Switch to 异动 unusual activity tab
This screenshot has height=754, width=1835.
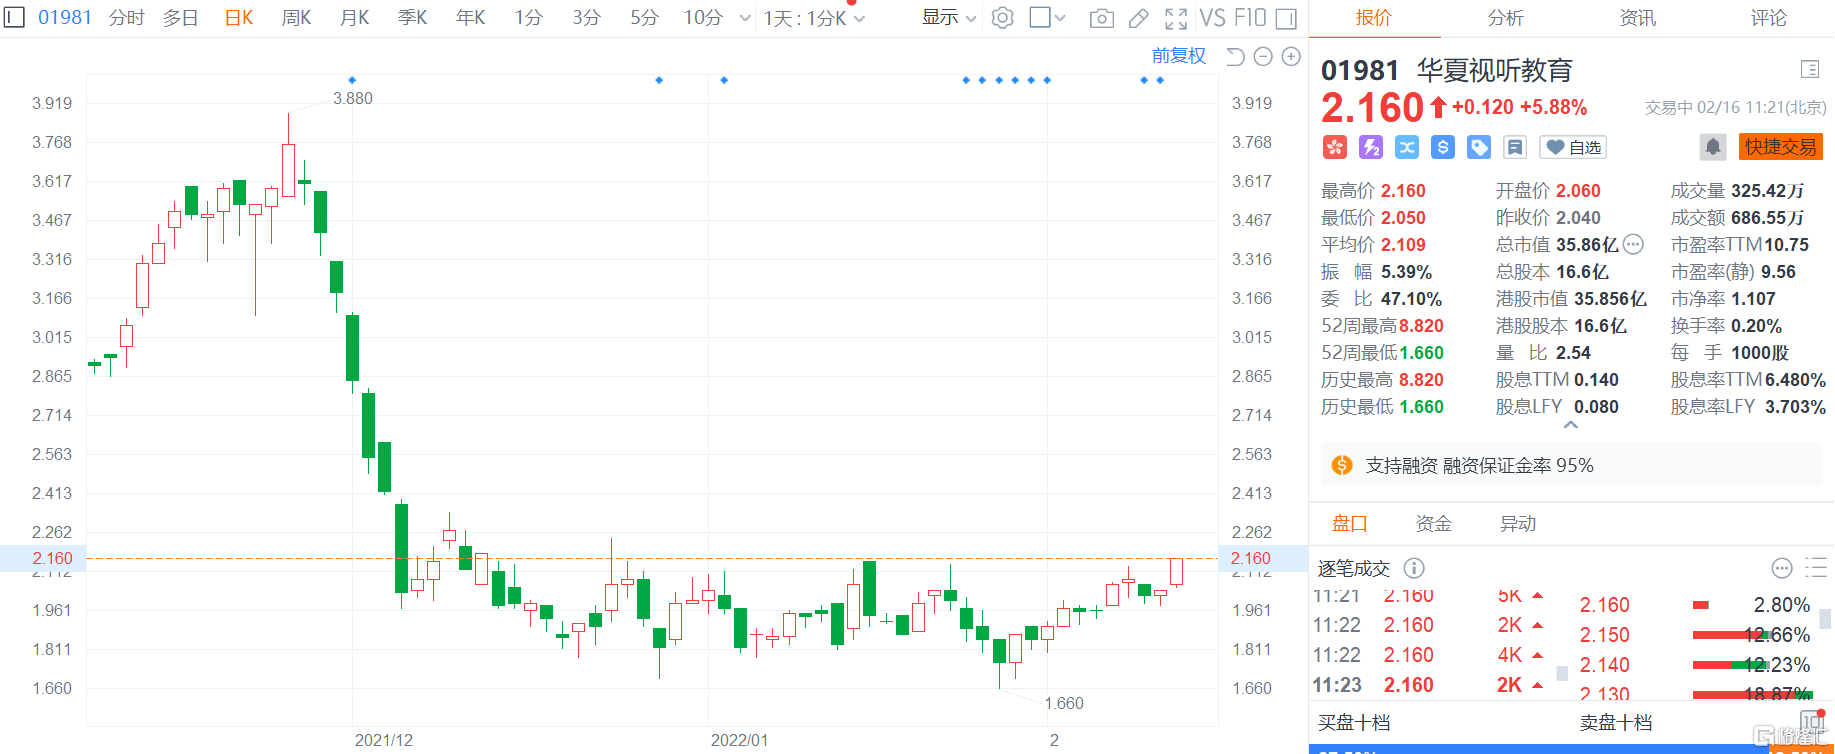(x=1517, y=523)
